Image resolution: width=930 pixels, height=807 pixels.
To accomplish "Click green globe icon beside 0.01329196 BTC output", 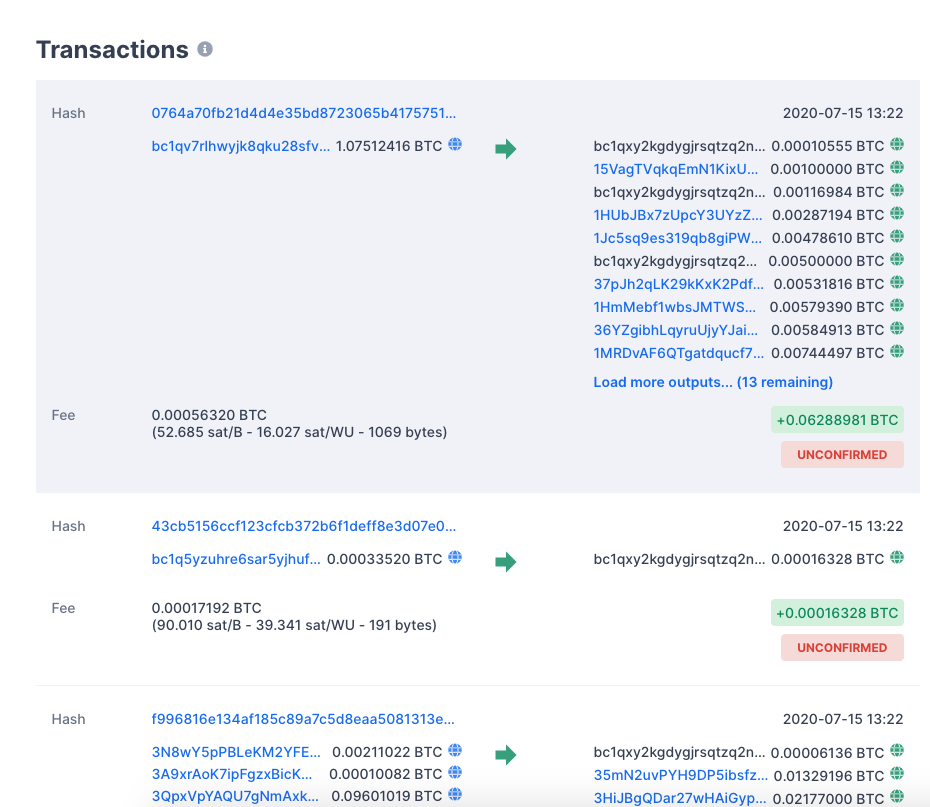I will tap(897, 774).
